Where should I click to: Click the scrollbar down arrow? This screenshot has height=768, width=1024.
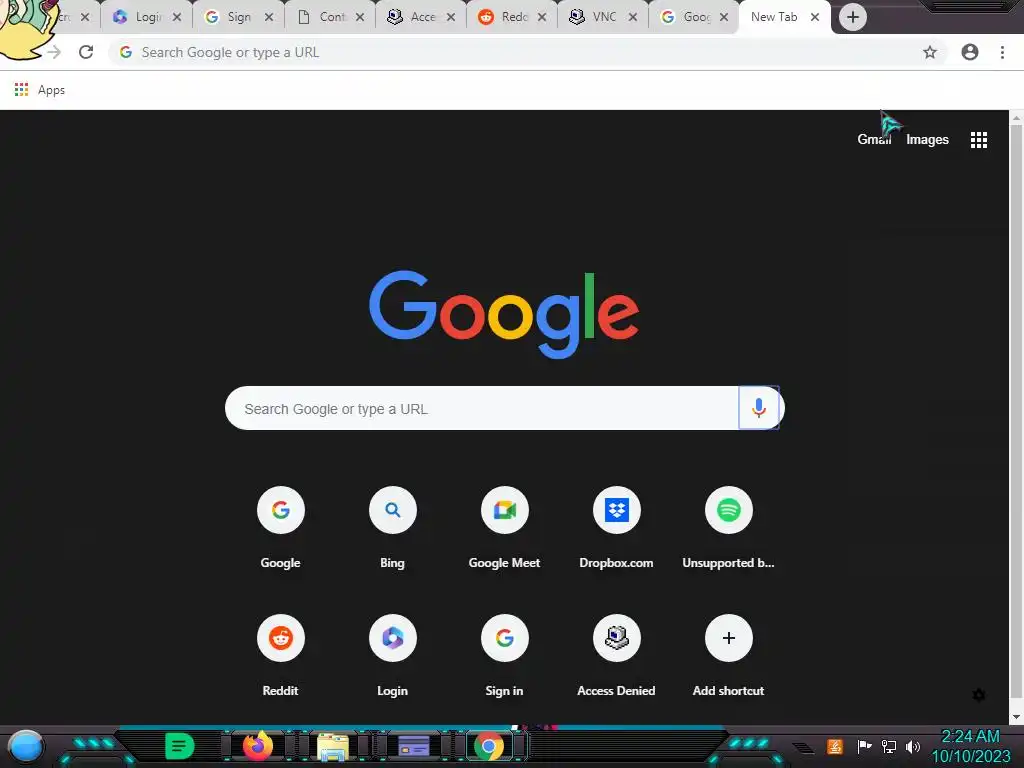tap(1016, 717)
